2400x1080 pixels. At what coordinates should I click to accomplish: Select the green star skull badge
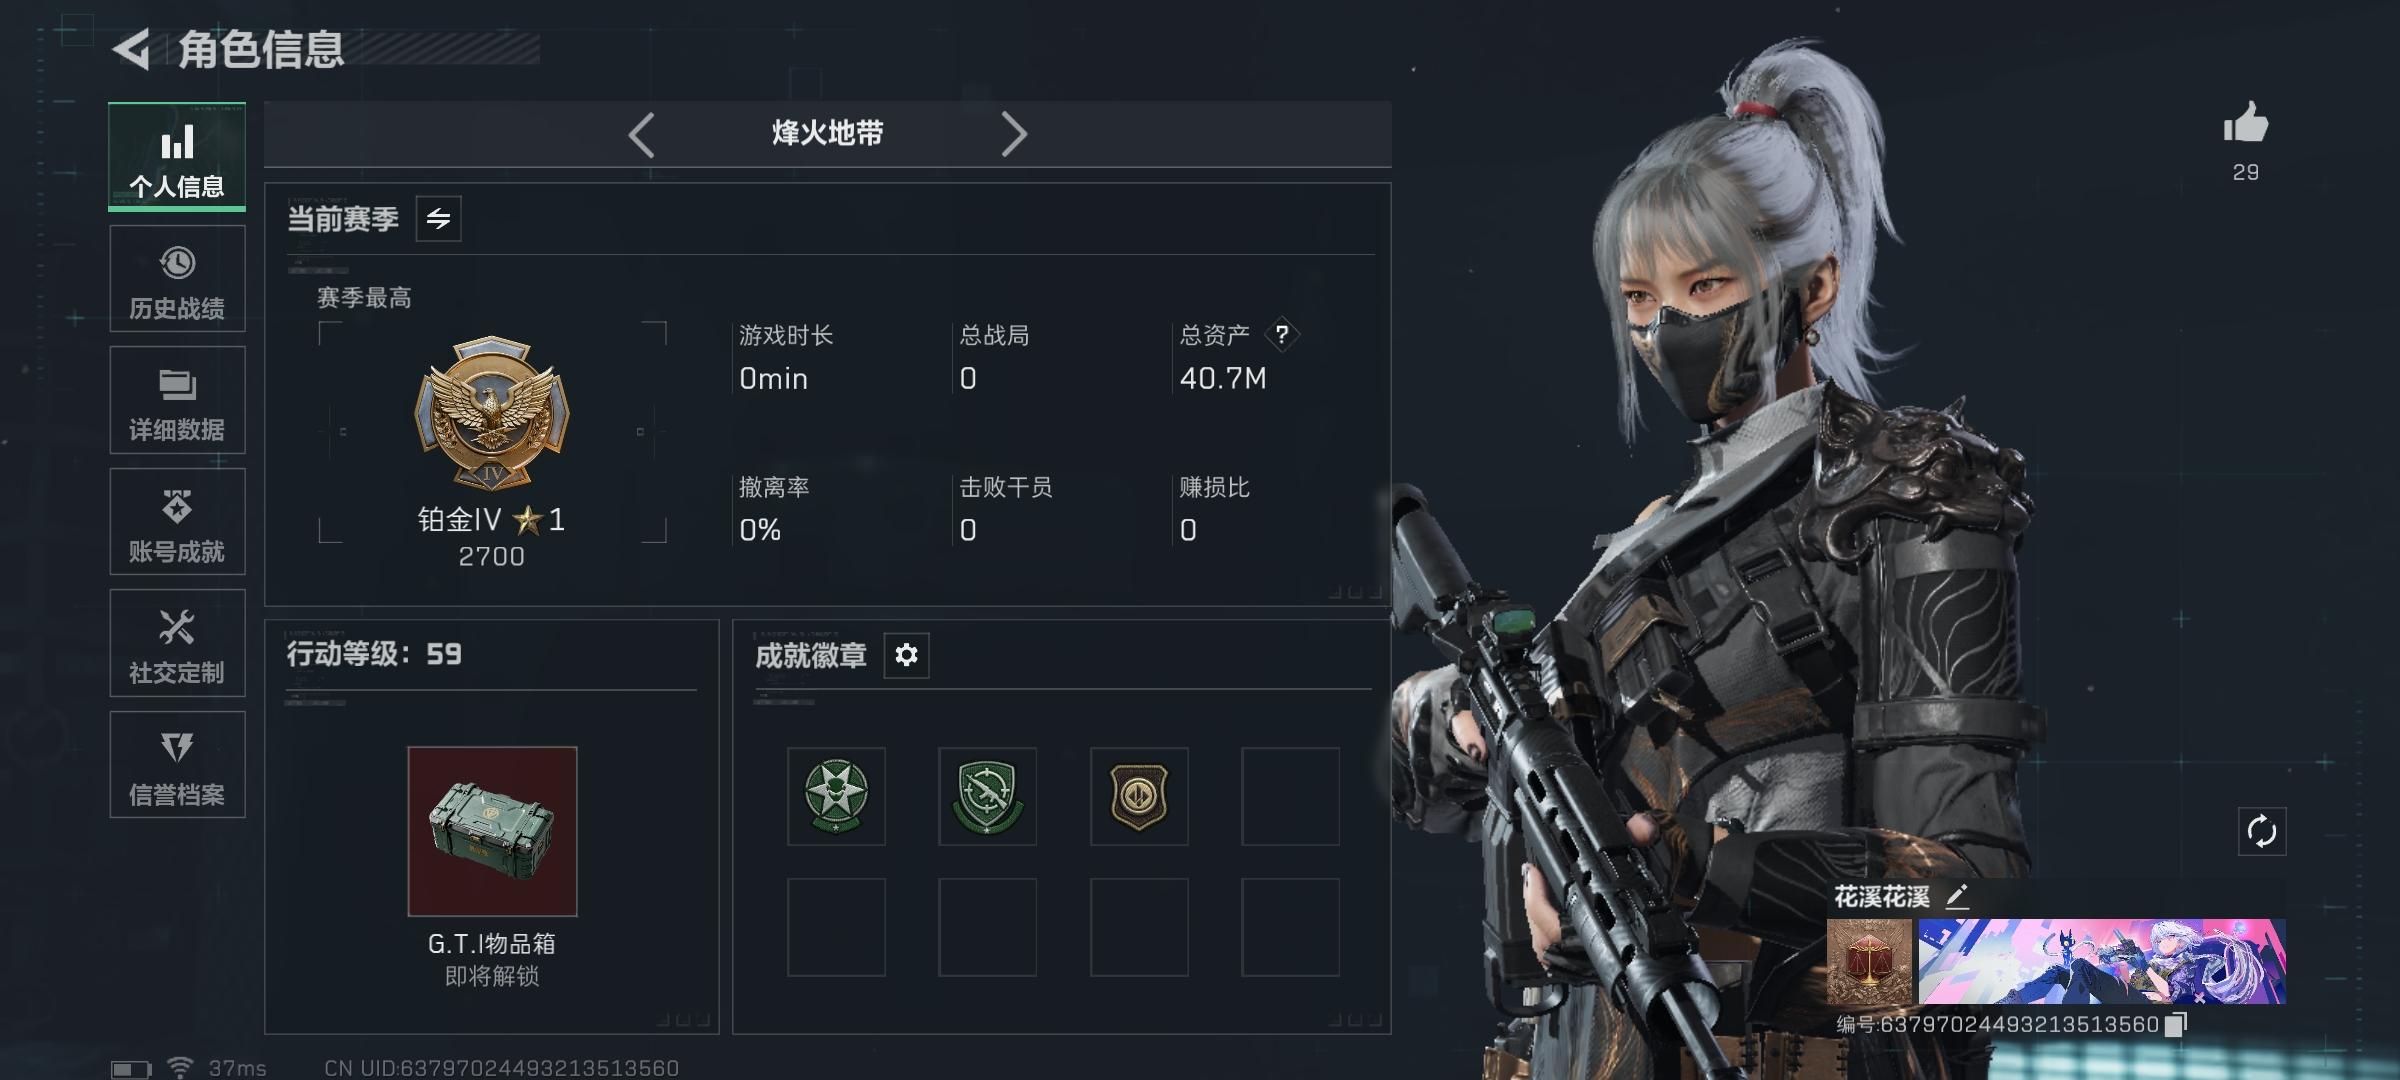836,796
